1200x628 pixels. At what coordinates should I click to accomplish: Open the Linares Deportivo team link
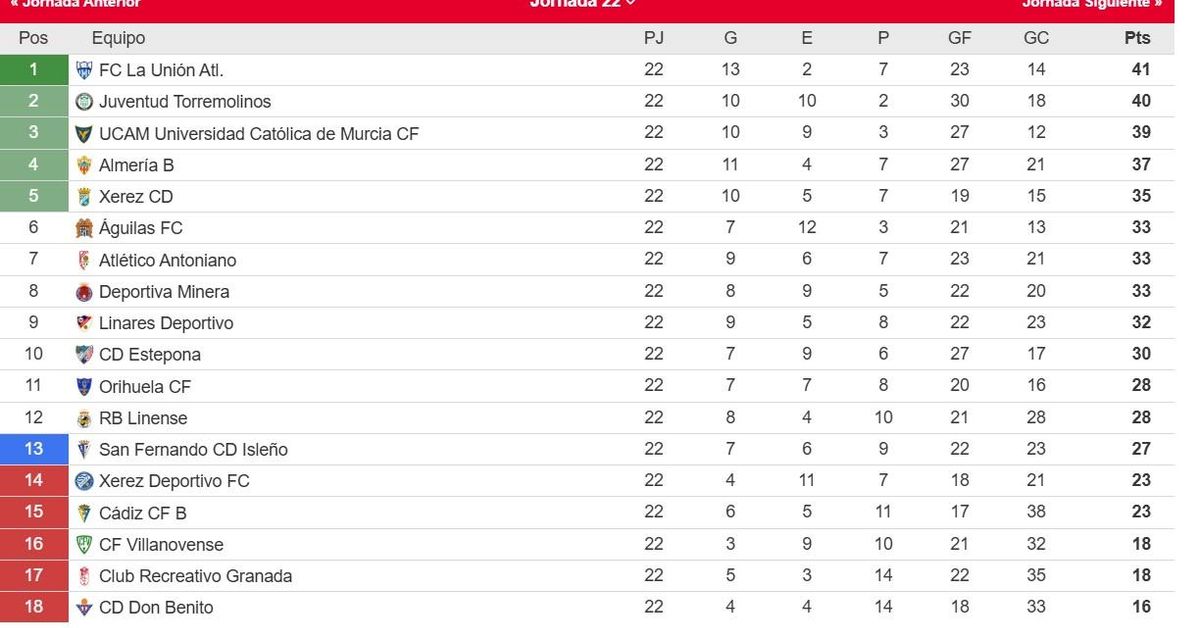(166, 324)
